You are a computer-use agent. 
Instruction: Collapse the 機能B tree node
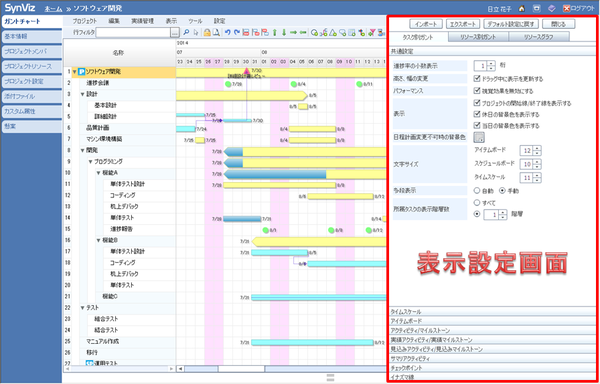pos(98,241)
